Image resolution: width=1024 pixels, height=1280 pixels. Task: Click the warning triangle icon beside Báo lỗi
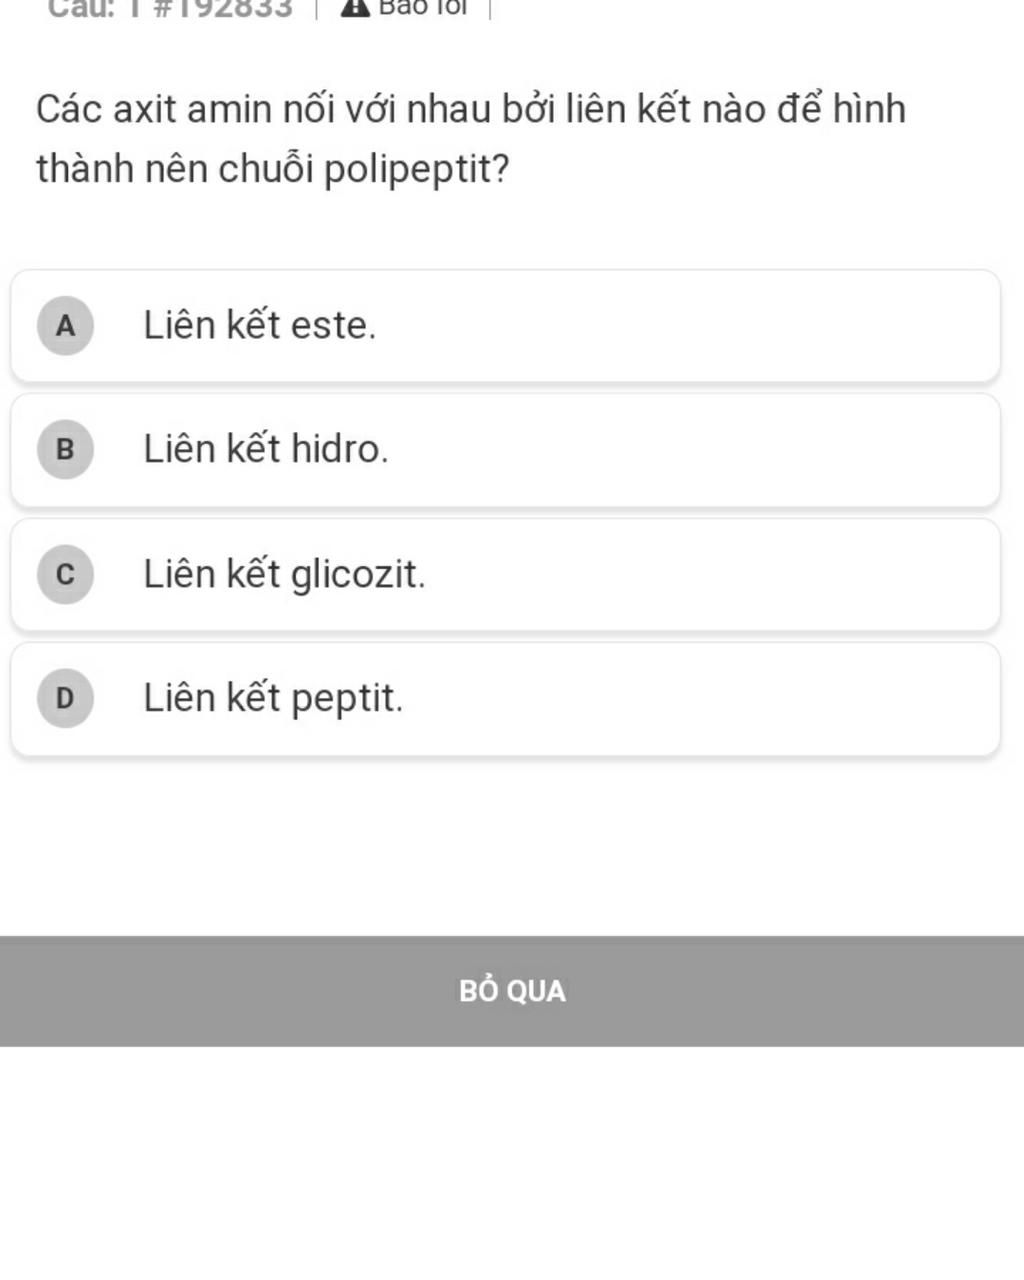[355, 7]
